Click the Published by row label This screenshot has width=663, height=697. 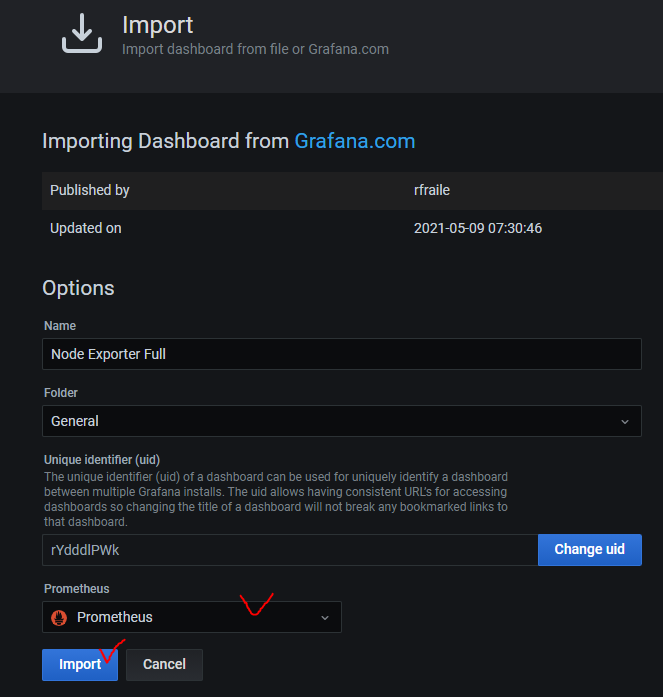90,190
